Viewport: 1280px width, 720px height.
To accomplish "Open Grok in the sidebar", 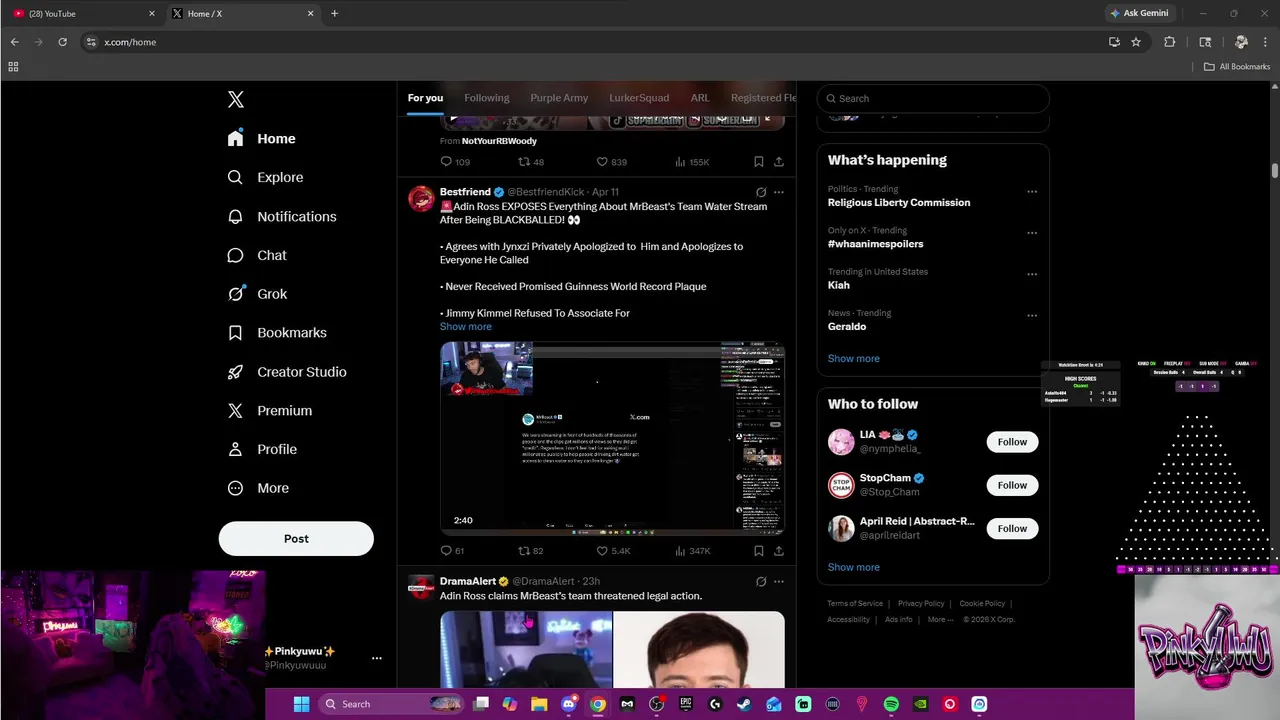I will point(257,294).
